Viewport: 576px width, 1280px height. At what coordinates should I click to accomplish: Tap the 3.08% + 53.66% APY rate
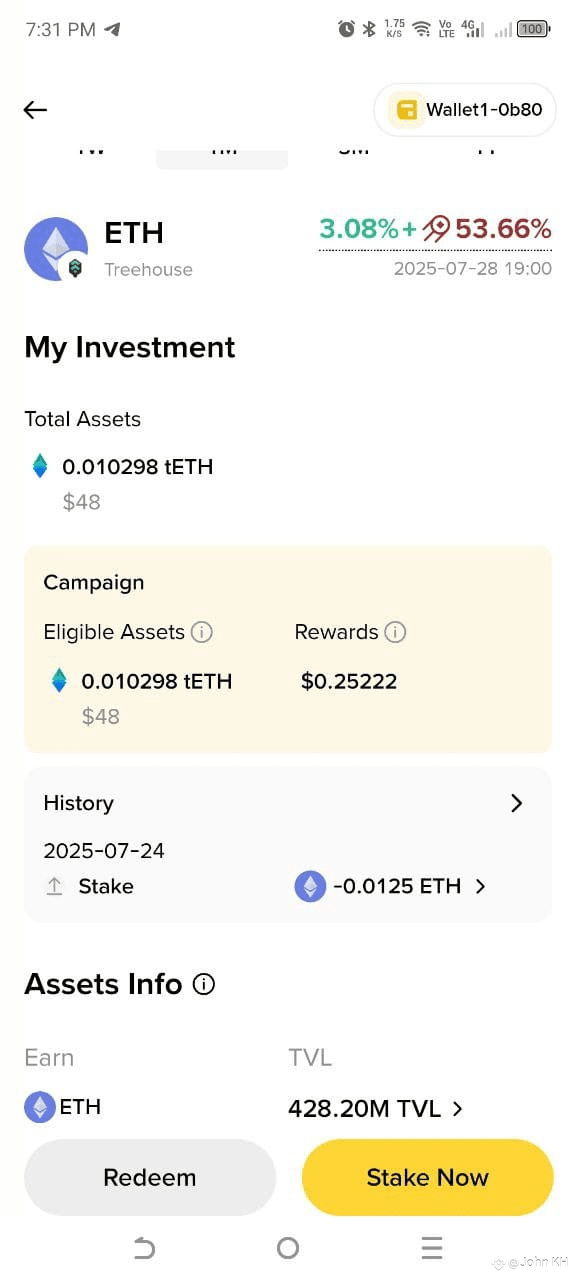[435, 229]
